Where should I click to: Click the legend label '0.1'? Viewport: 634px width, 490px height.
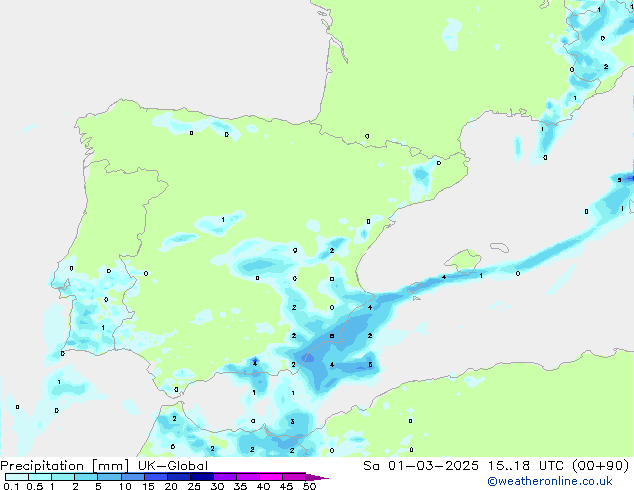pyautogui.click(x=11, y=486)
